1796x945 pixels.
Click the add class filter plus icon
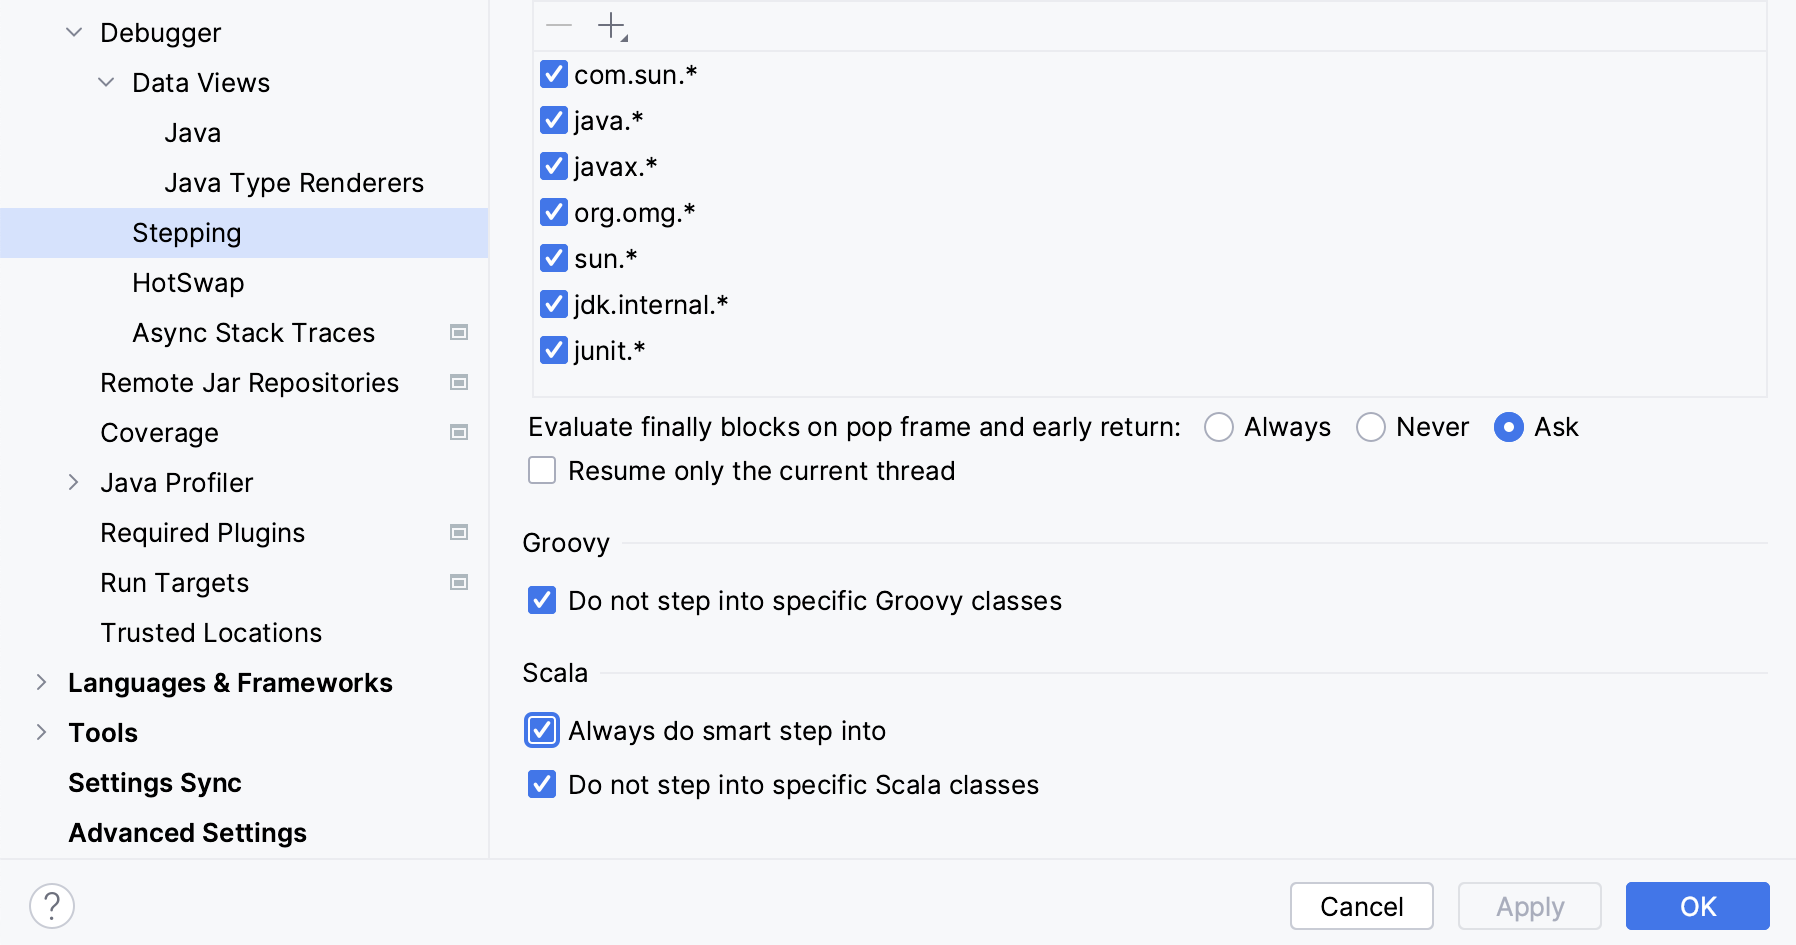click(611, 26)
